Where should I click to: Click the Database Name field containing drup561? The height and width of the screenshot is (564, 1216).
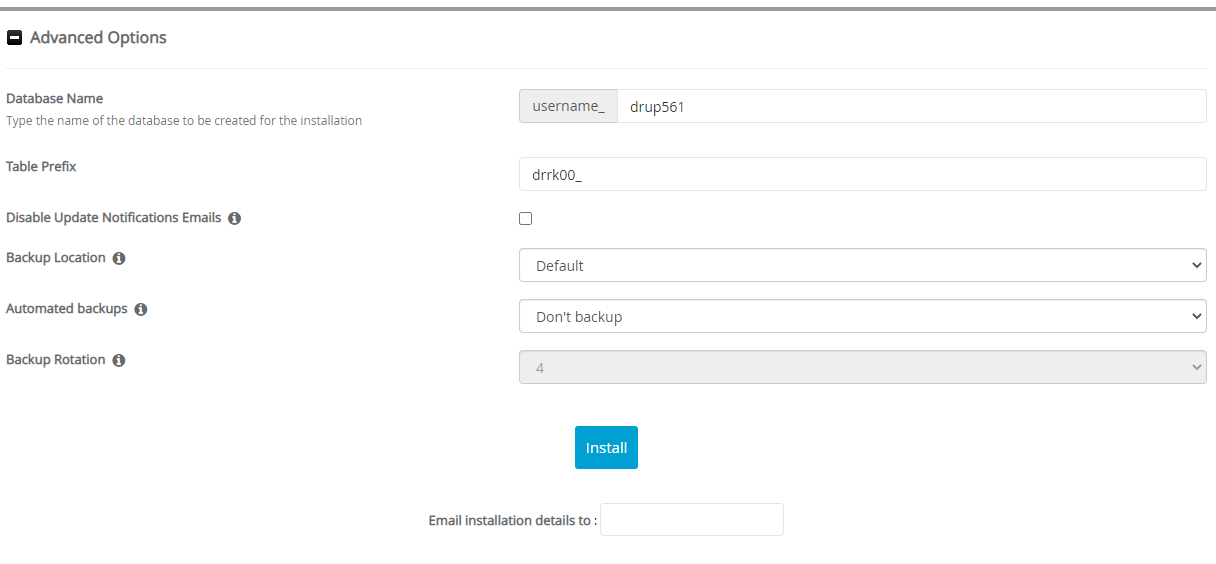(x=910, y=106)
